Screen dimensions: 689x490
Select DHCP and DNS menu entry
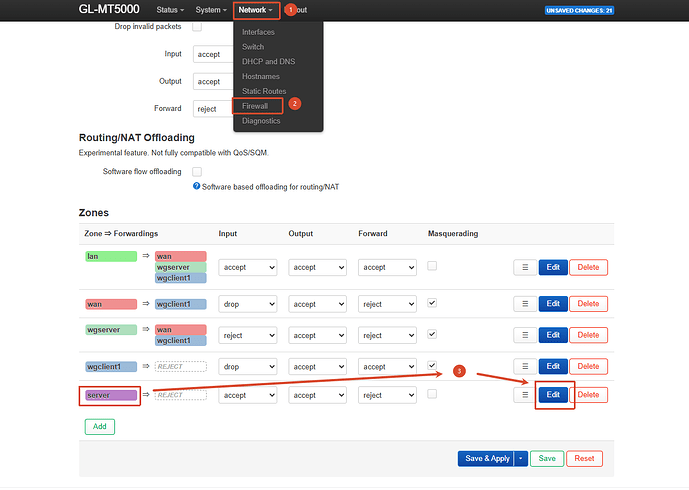pos(268,62)
